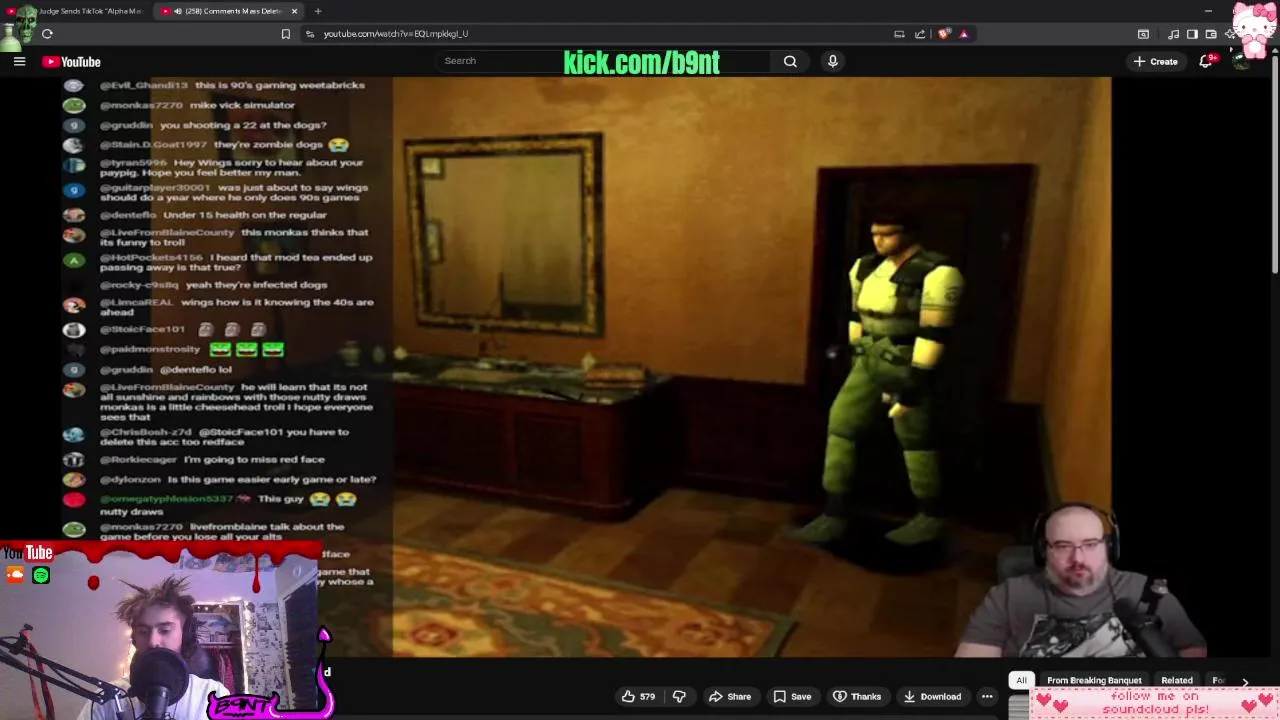1280x720 pixels.
Task: Click the youtube.com address bar URL
Action: point(395,34)
